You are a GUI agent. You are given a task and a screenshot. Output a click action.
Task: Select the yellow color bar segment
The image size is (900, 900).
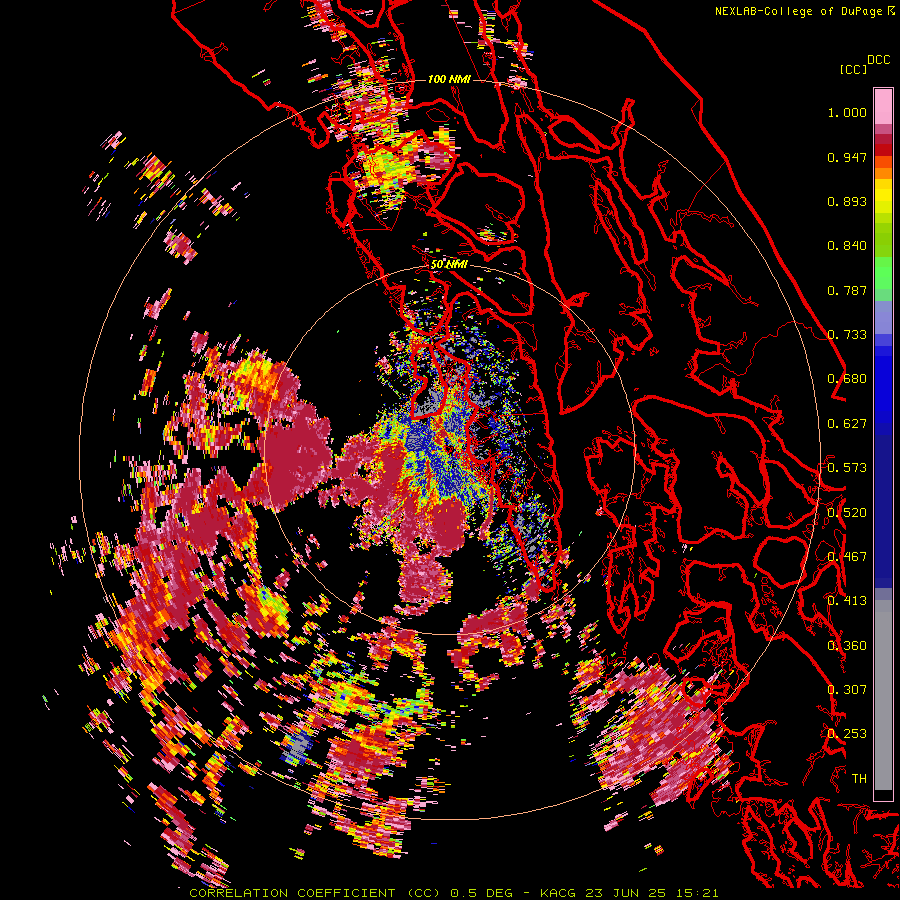click(x=883, y=197)
